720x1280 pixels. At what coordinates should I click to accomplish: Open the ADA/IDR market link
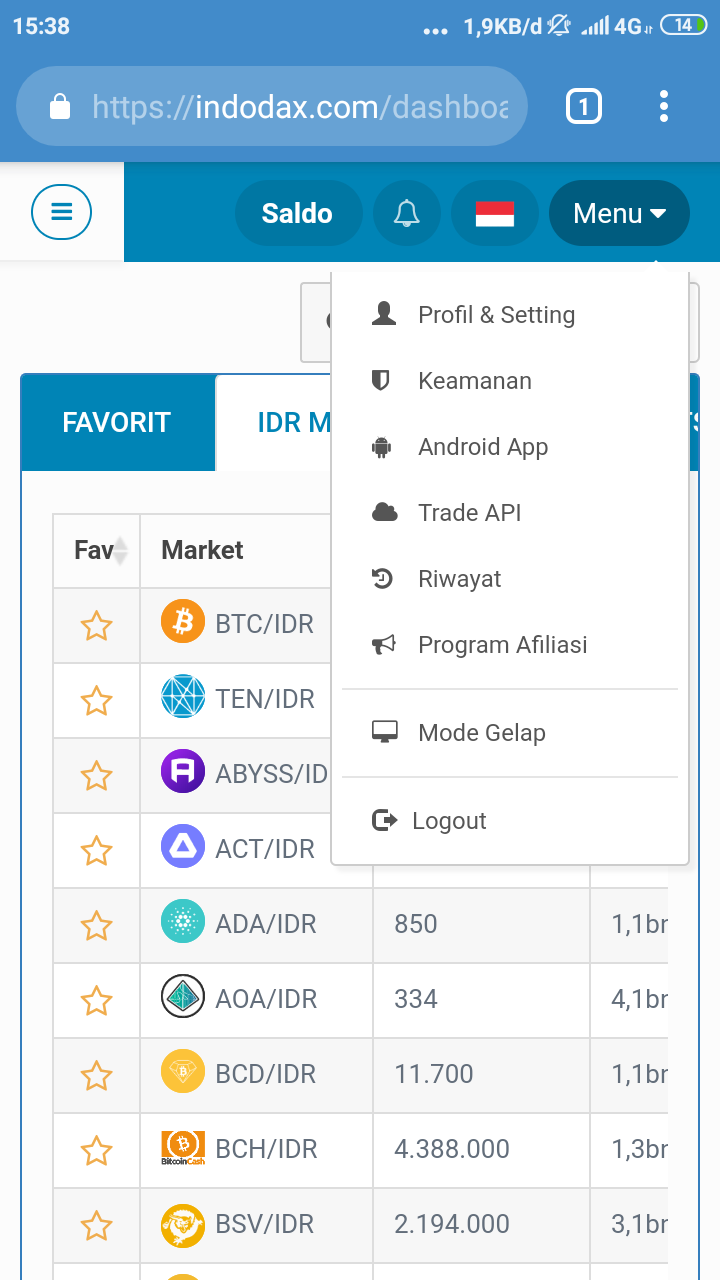pyautogui.click(x=266, y=924)
